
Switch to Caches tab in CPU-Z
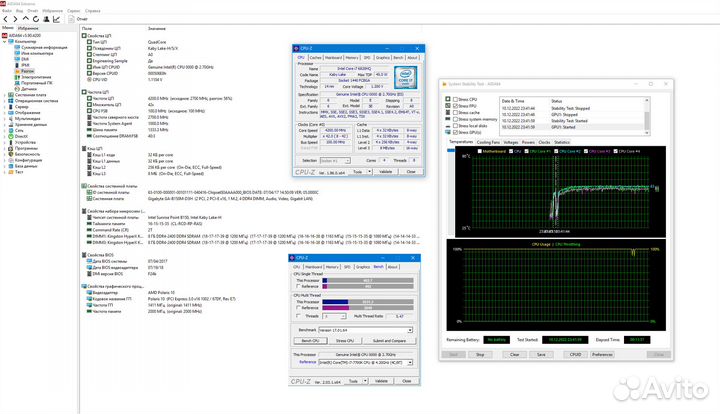pos(315,58)
